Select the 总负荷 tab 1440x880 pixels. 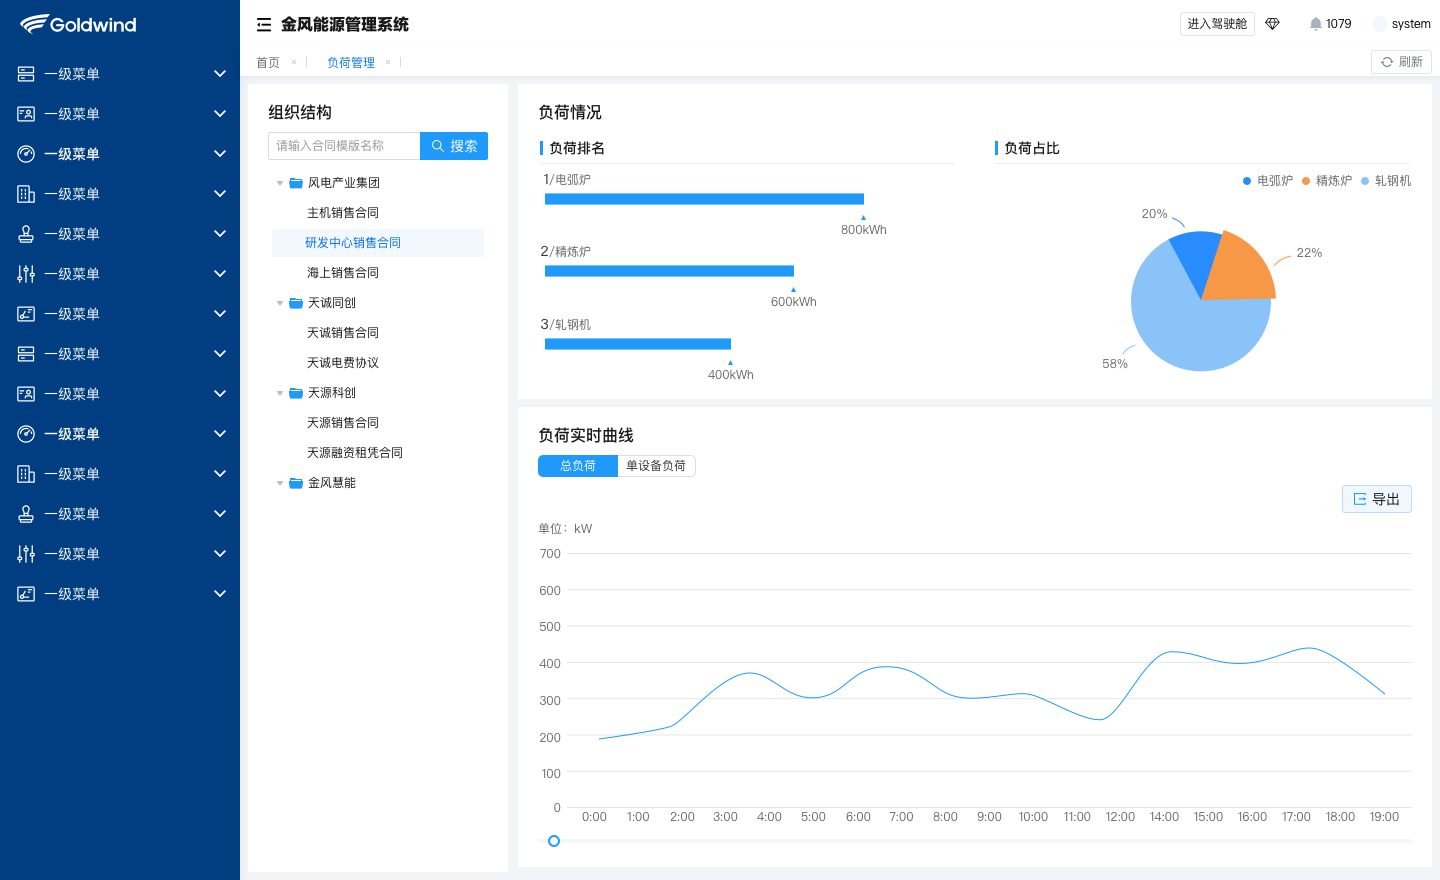click(578, 466)
